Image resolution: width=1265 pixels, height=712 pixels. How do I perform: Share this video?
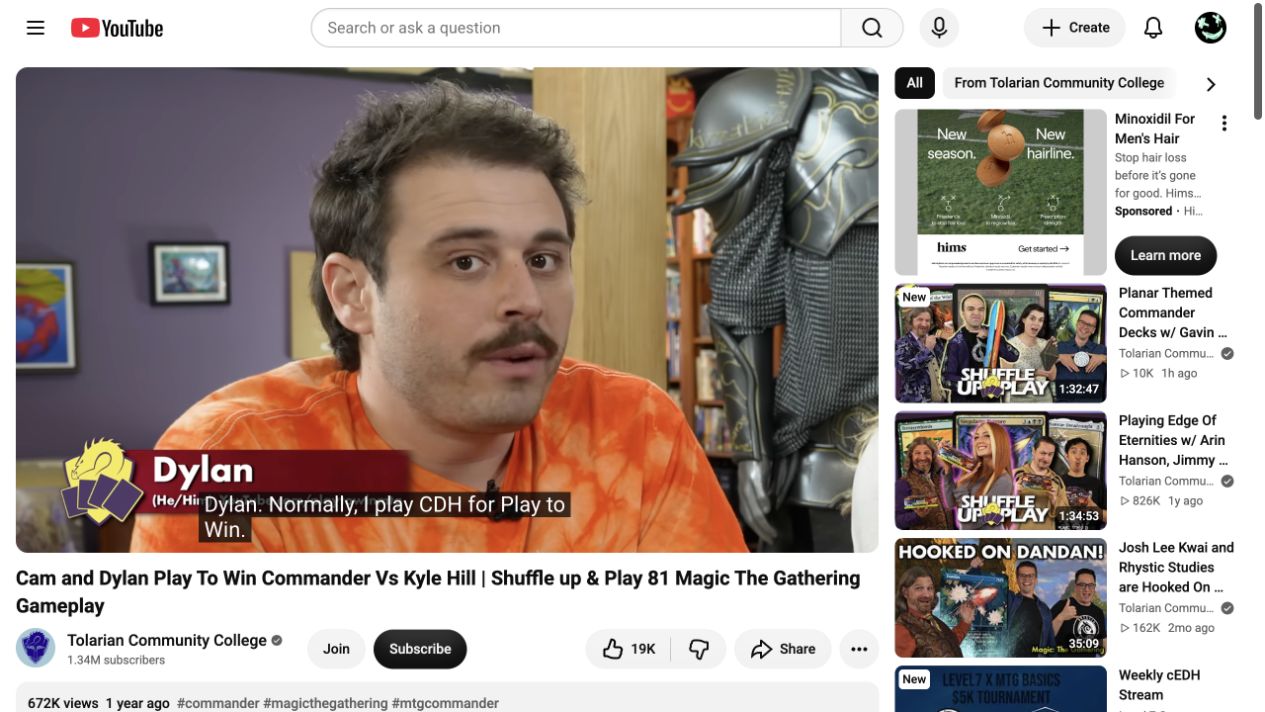783,649
